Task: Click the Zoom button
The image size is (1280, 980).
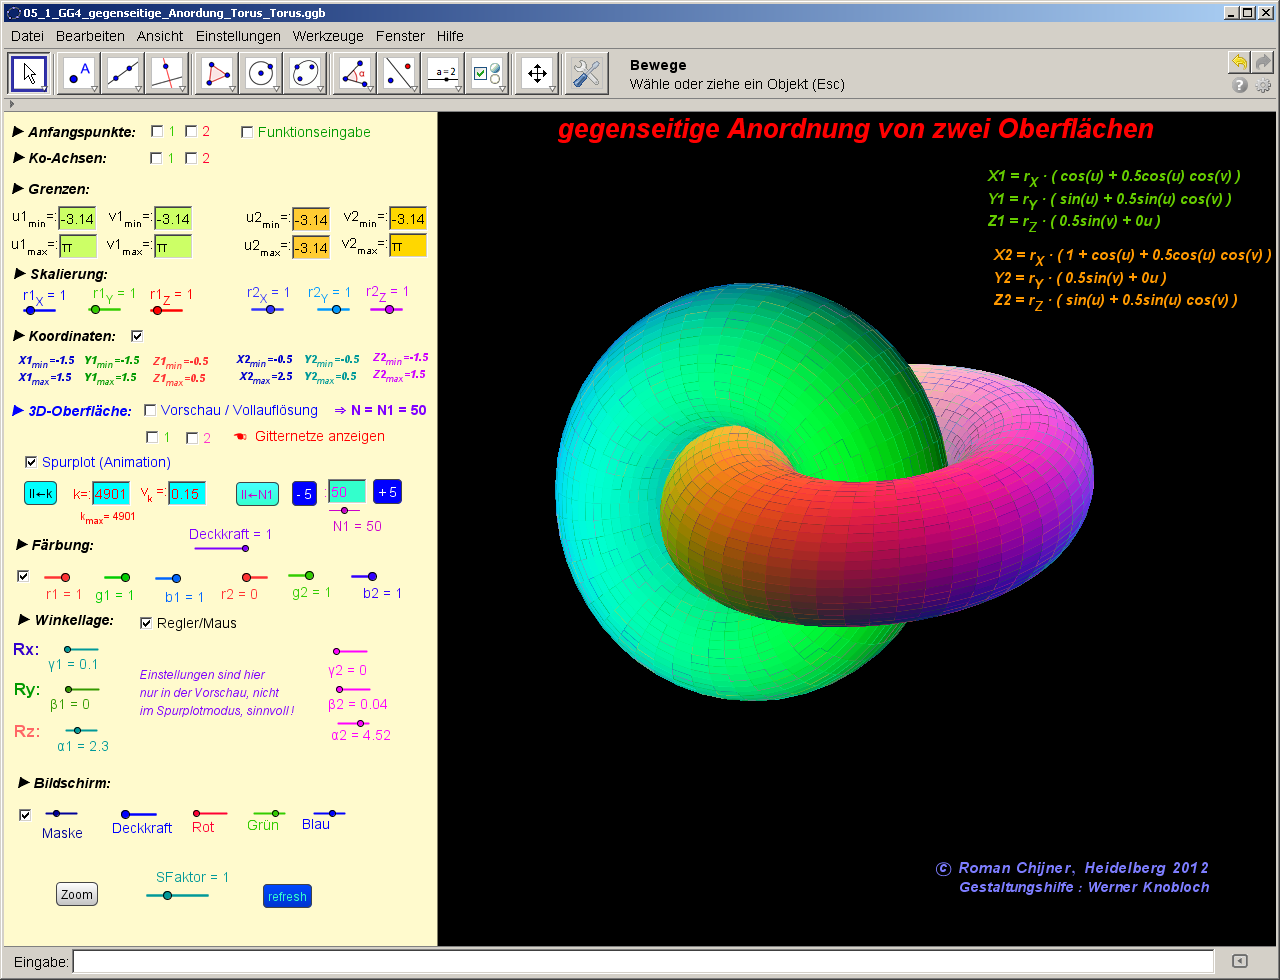Action: pos(77,894)
